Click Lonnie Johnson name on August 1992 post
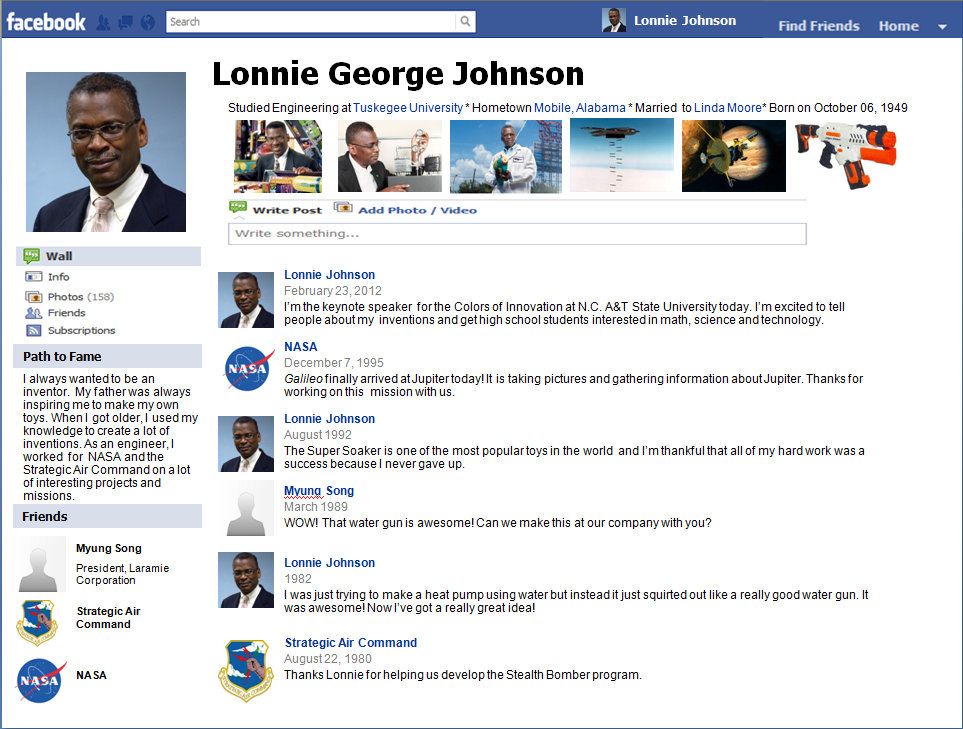Image resolution: width=963 pixels, height=729 pixels. (329, 418)
